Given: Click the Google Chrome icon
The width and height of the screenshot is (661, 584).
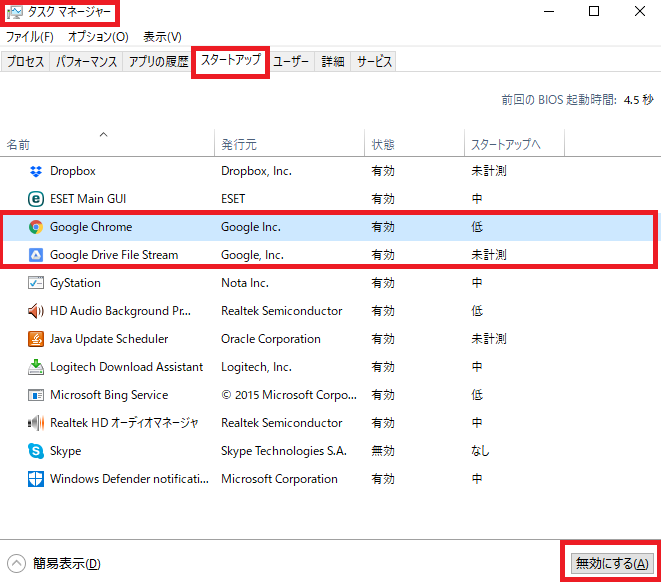Looking at the screenshot, I should click(x=36, y=227).
